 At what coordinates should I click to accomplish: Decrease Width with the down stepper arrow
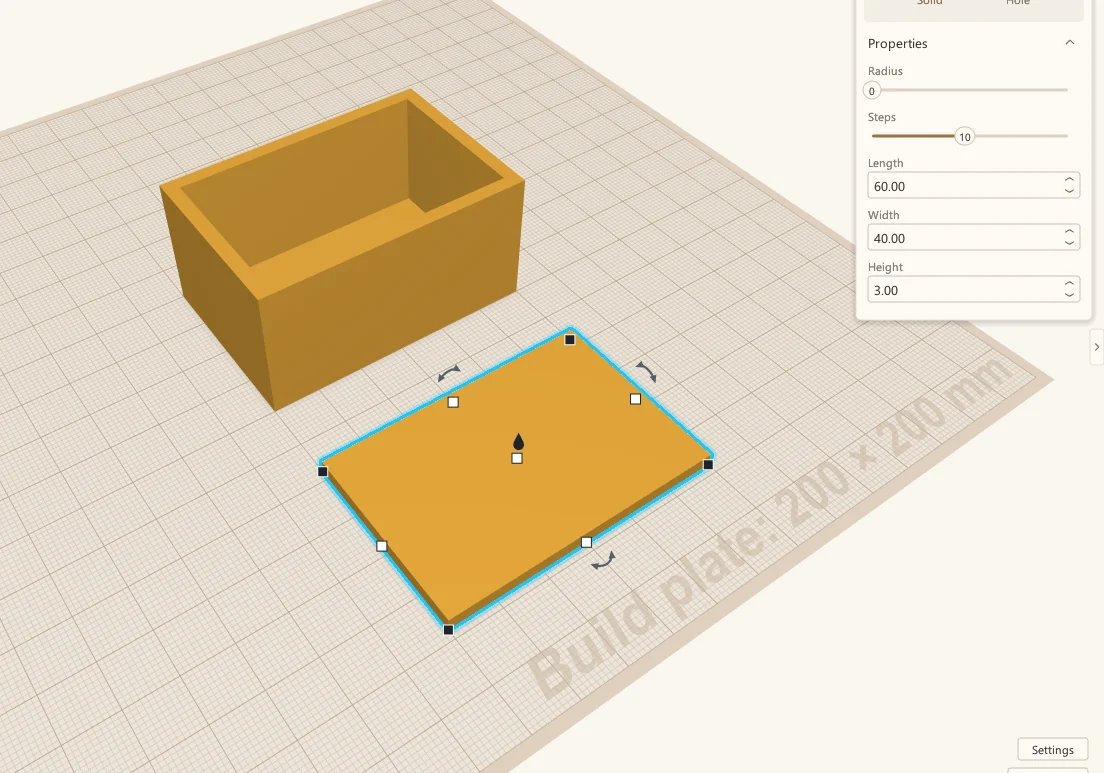(x=1070, y=244)
